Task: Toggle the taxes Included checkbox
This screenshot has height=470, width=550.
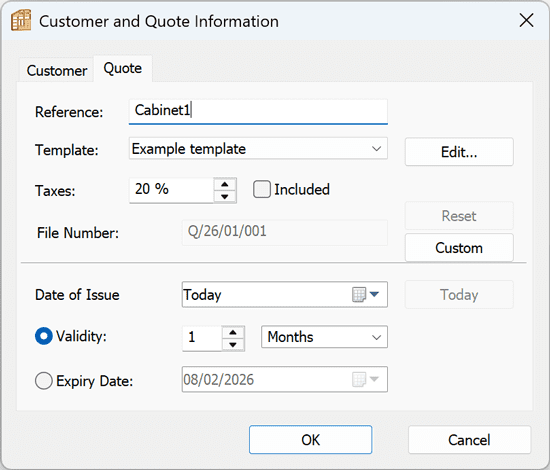Action: click(262, 189)
